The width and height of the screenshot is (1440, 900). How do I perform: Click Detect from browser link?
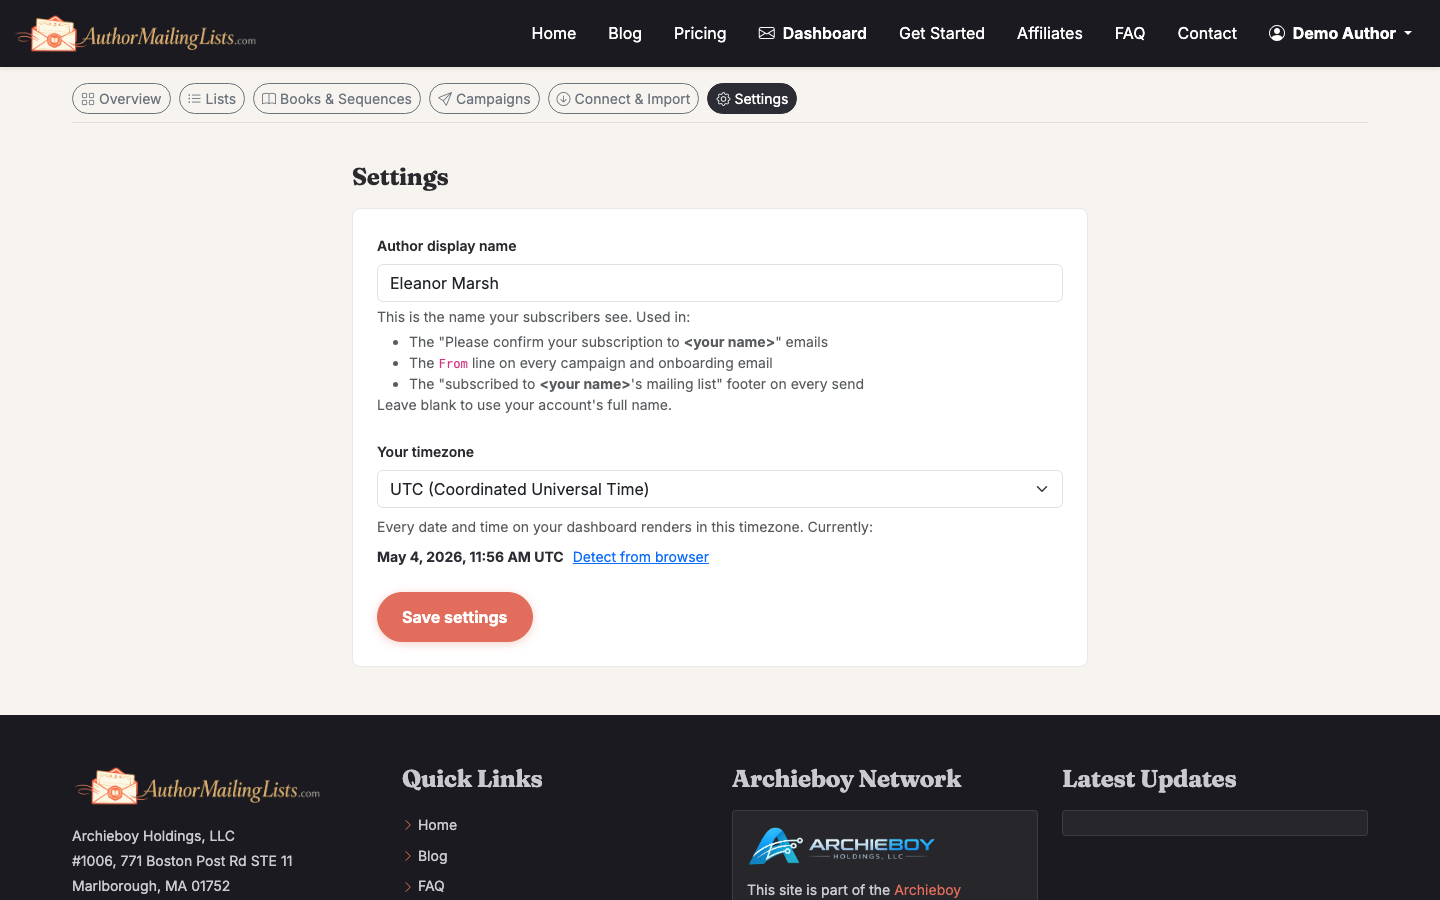(641, 557)
